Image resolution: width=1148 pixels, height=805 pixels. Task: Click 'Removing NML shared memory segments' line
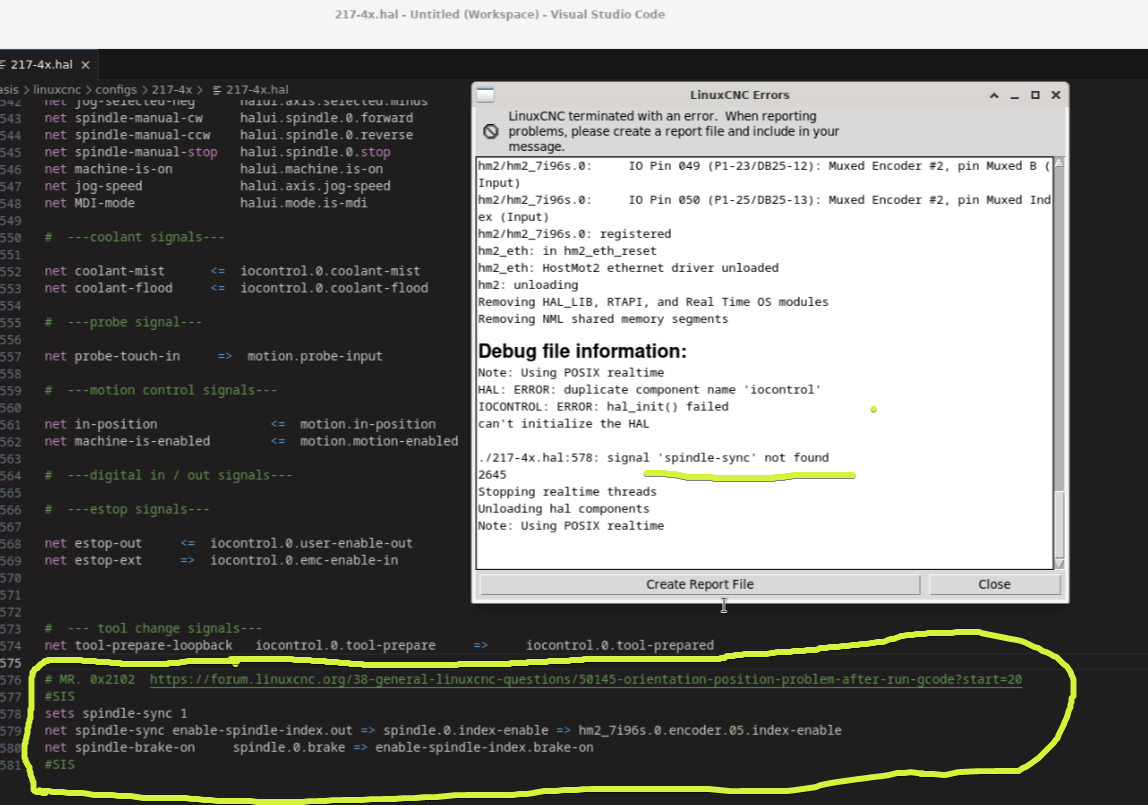pos(603,318)
